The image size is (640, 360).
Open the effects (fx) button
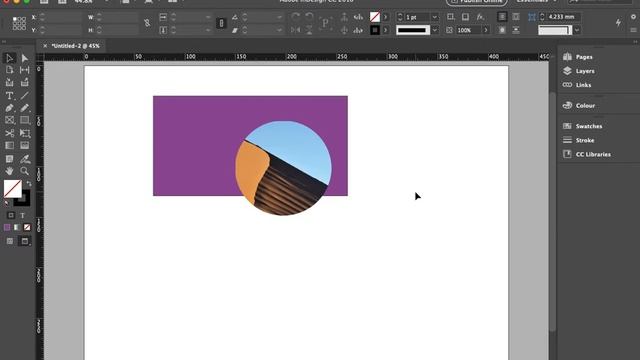[x=480, y=17]
